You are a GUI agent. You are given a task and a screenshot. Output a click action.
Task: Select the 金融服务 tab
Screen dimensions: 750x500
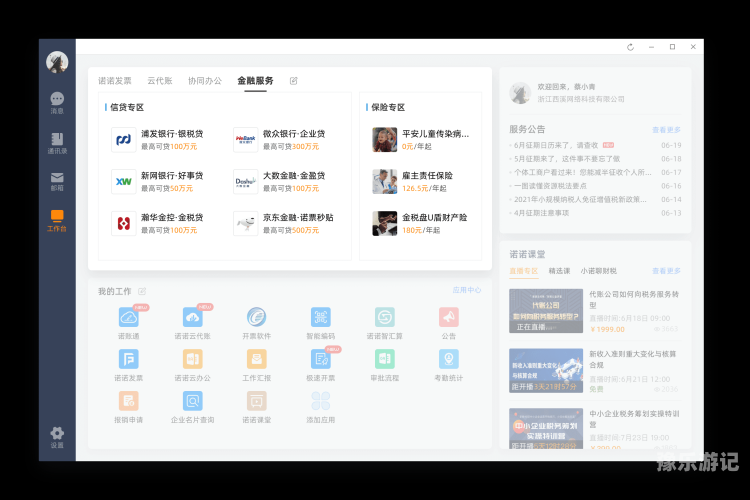(x=255, y=81)
